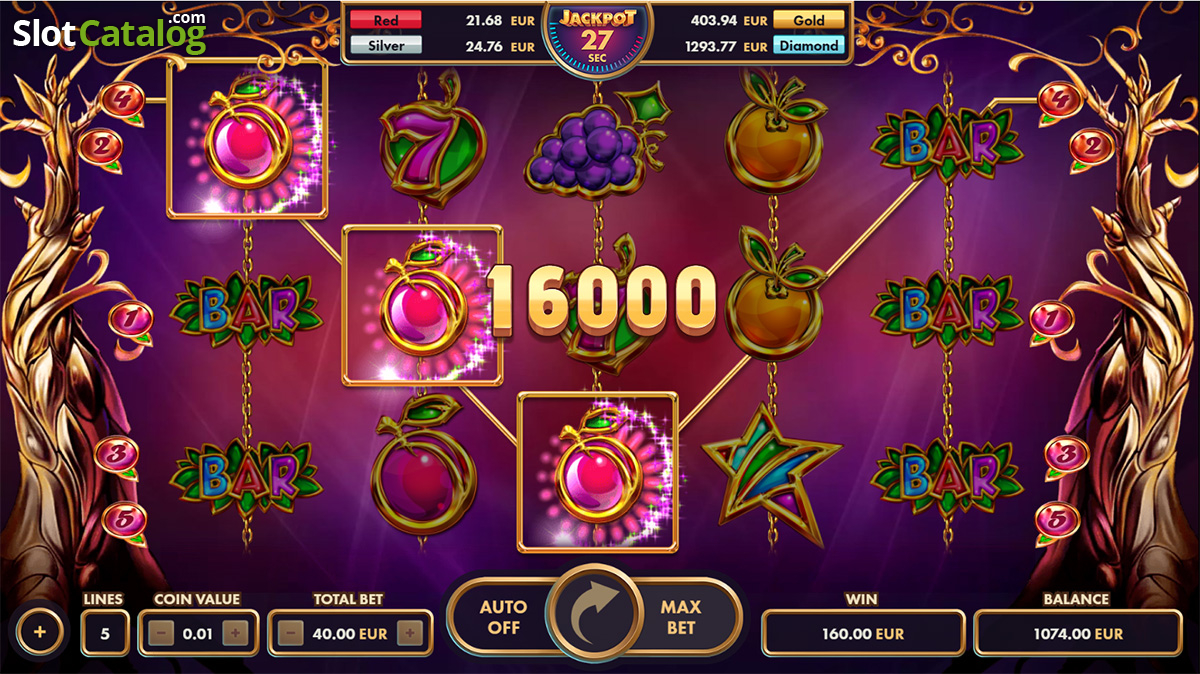The width and height of the screenshot is (1200, 674).
Task: Click the lucky seven symbol on reel two
Action: pyautogui.click(x=420, y=150)
